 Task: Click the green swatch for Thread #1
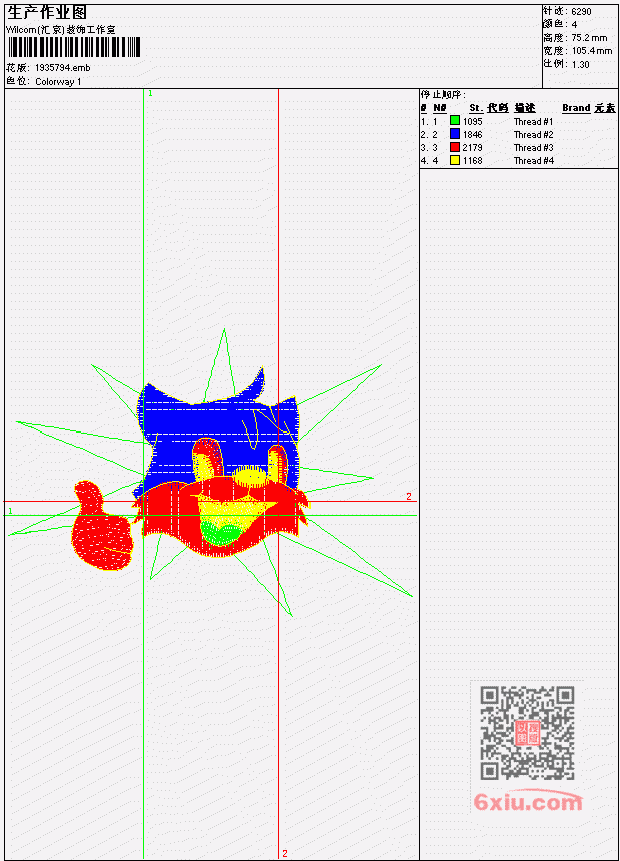point(455,121)
